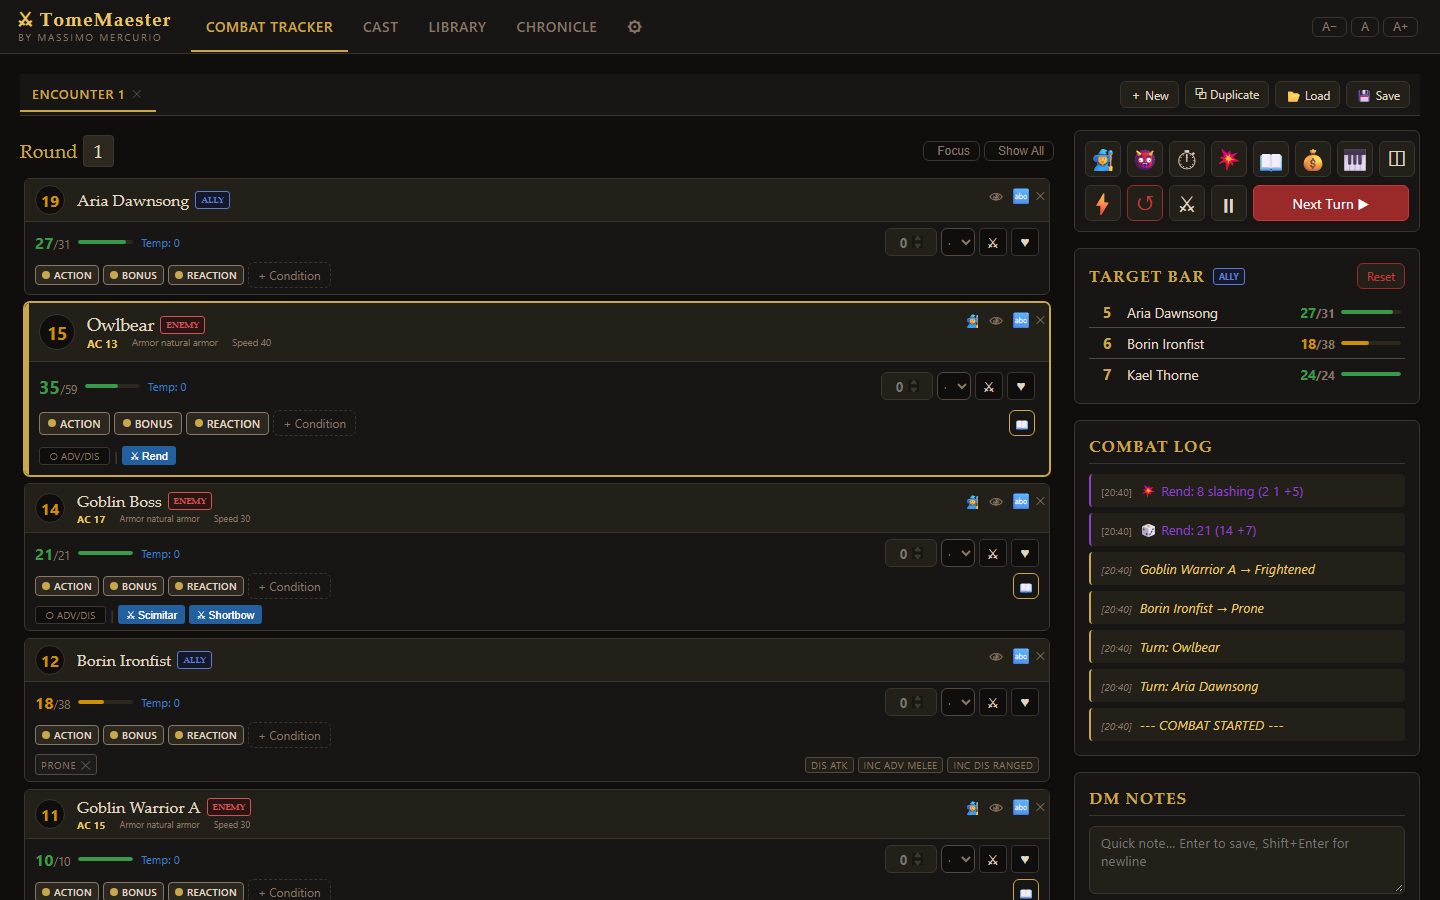
Task: Open damage type dropdown for Borin Ironfist
Action: 958,703
